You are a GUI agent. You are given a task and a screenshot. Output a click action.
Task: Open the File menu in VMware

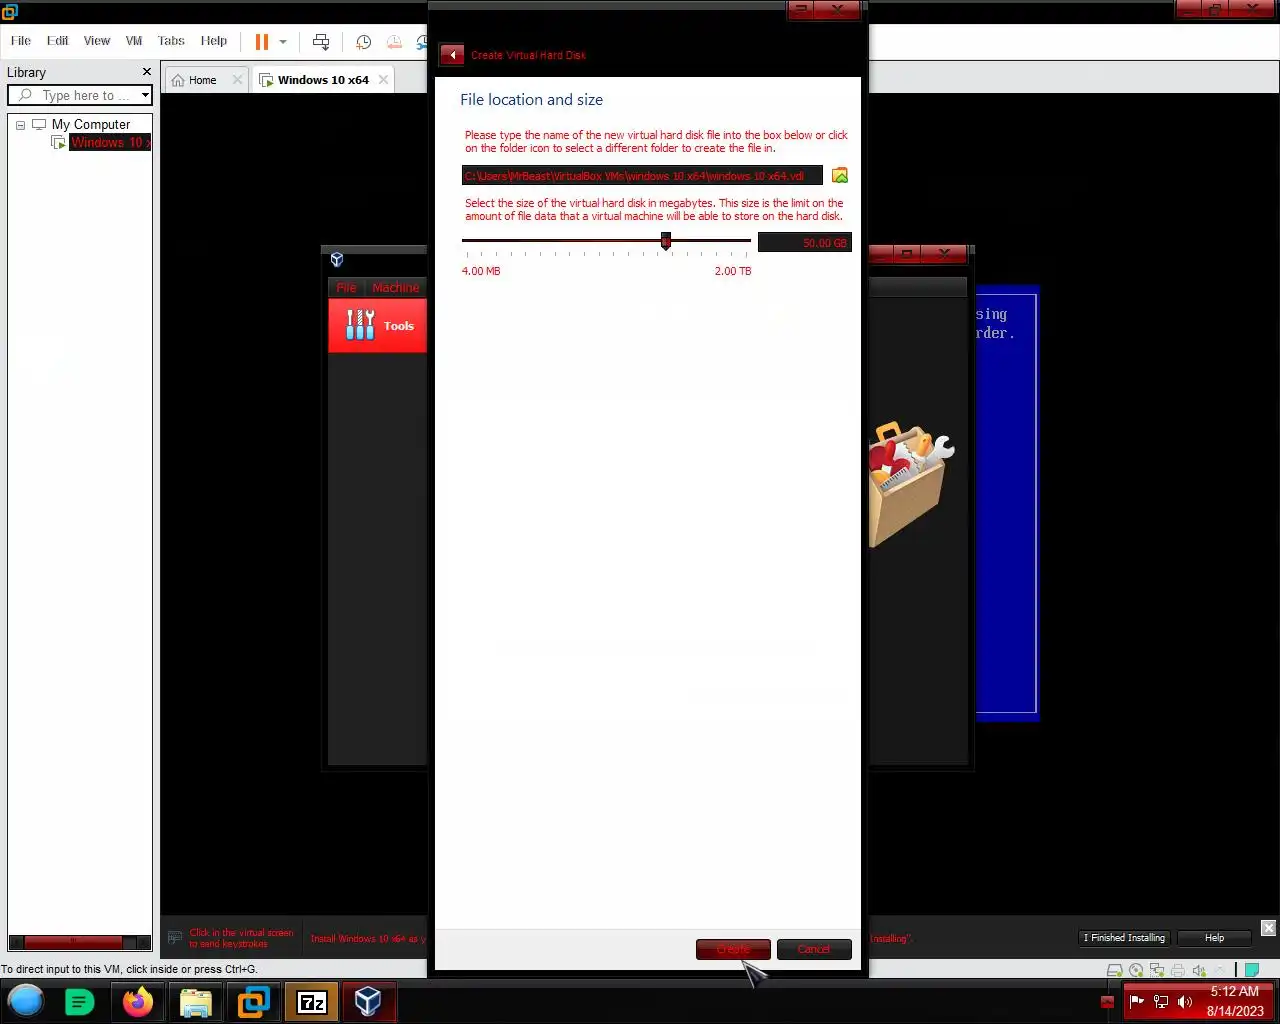pos(21,41)
